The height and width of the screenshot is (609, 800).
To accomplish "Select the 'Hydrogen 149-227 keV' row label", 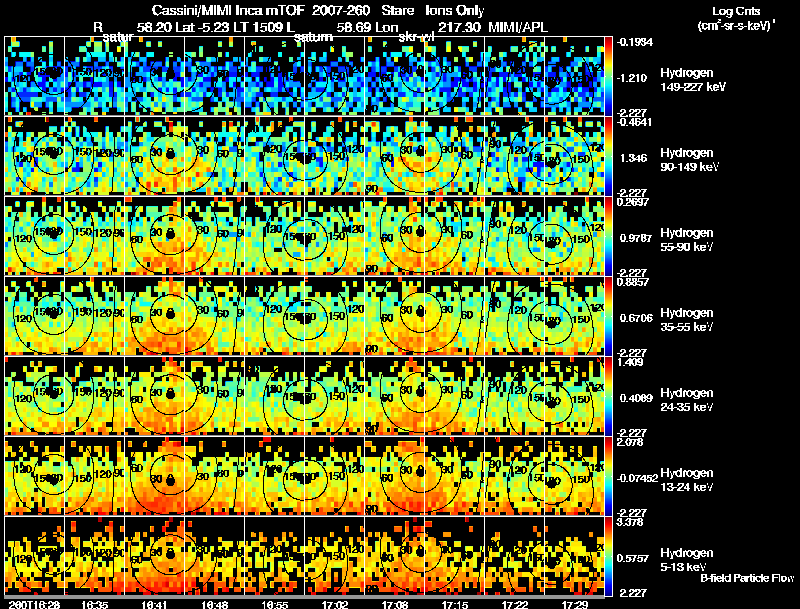I will (x=692, y=80).
